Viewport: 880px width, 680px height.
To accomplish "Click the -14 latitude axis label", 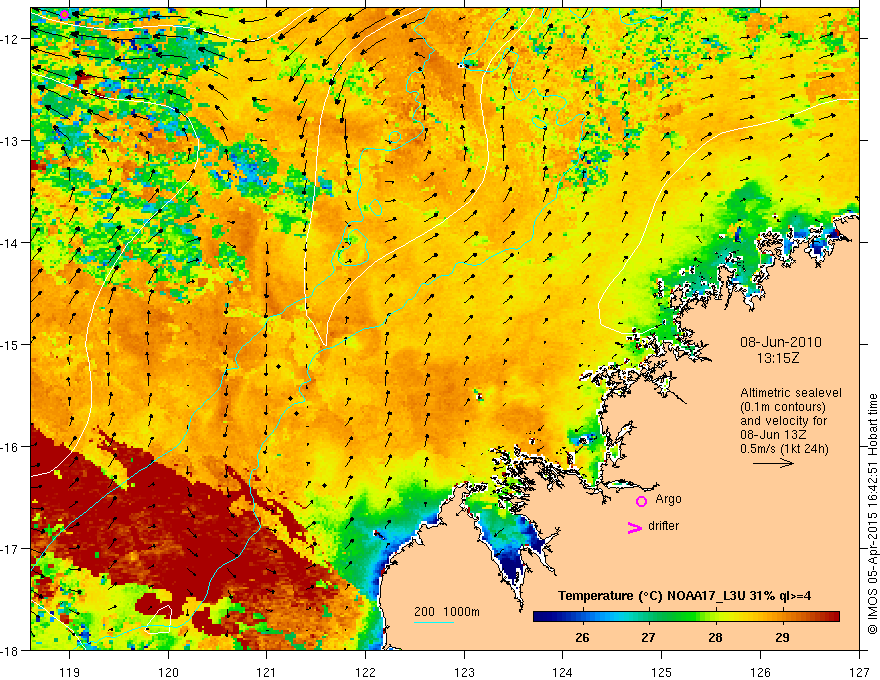I will pos(11,243).
